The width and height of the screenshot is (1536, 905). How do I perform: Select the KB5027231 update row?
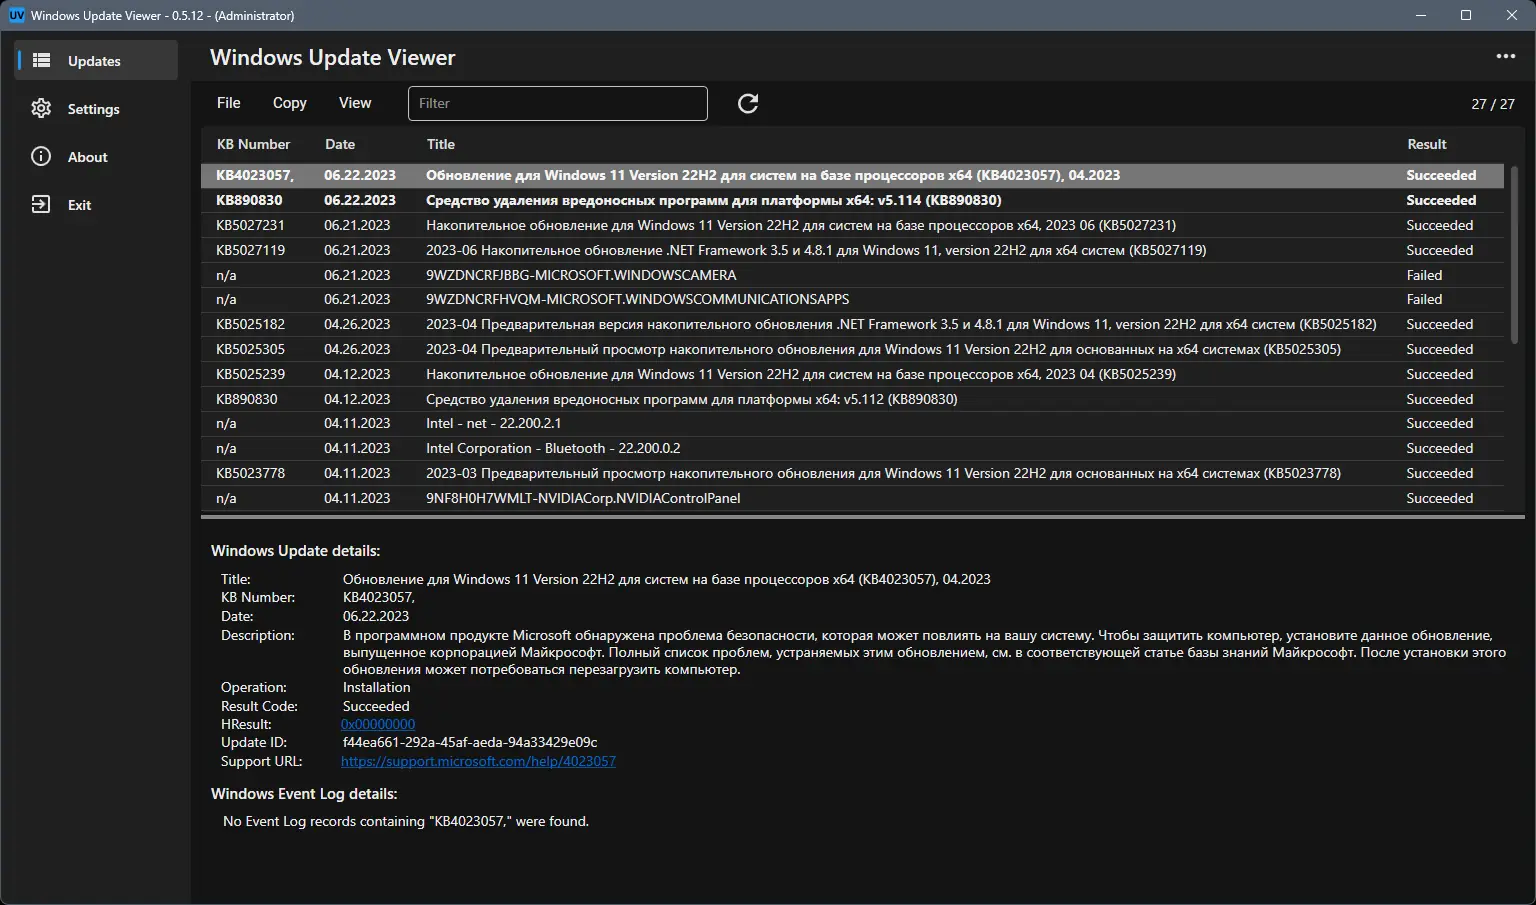coord(800,225)
